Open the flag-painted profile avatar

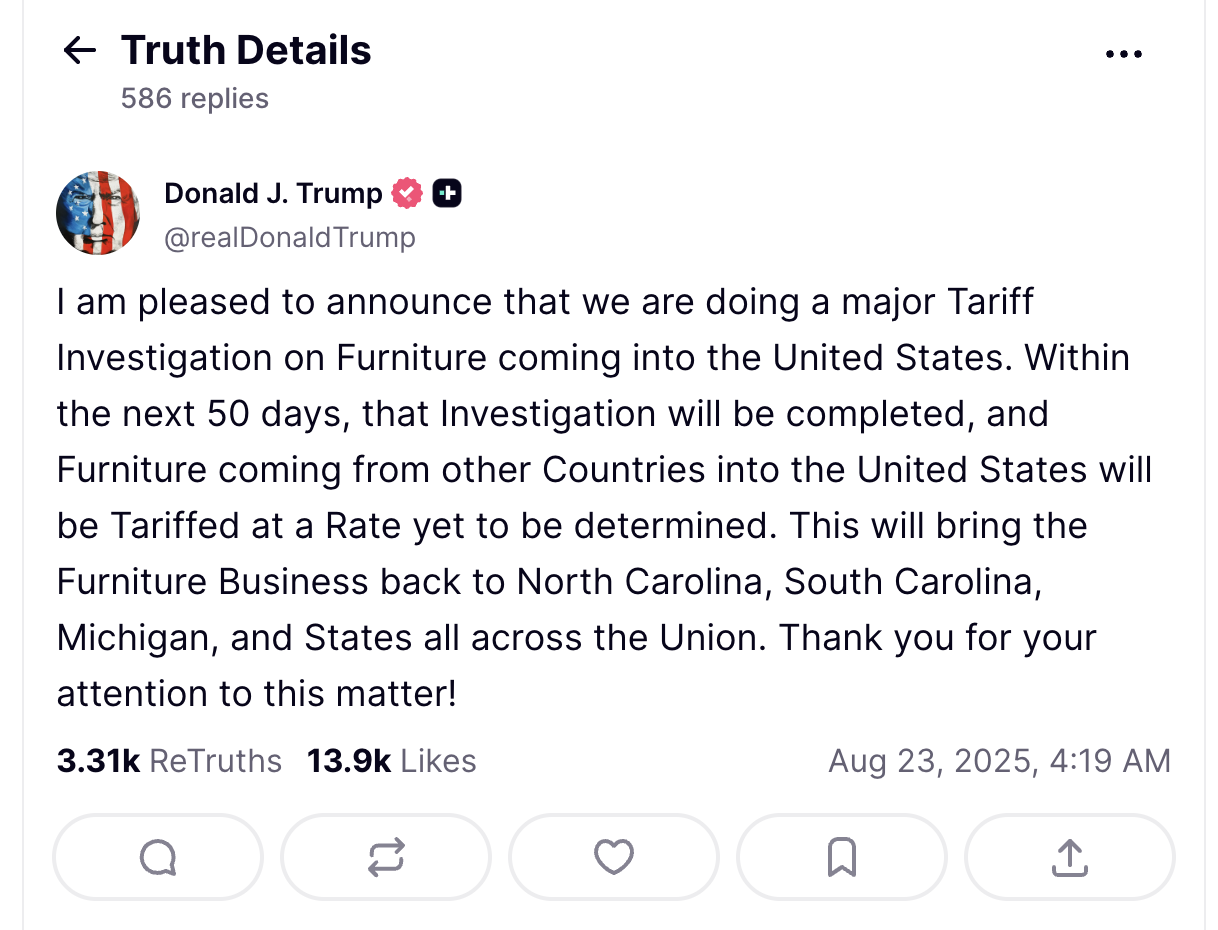[98, 213]
